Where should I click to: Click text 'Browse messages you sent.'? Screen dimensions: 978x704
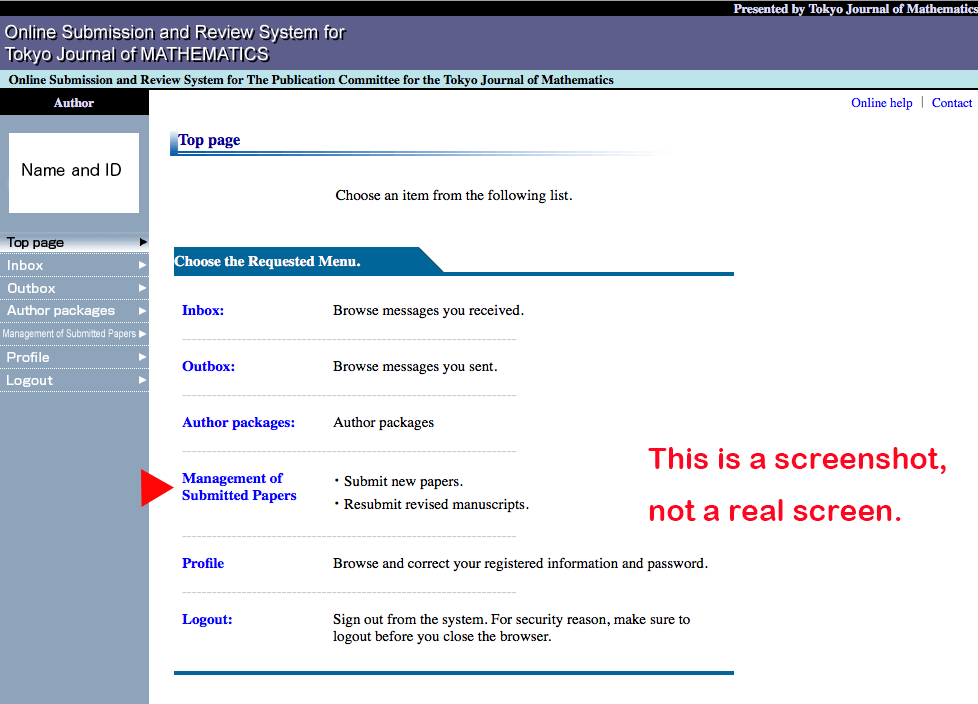click(x=415, y=367)
